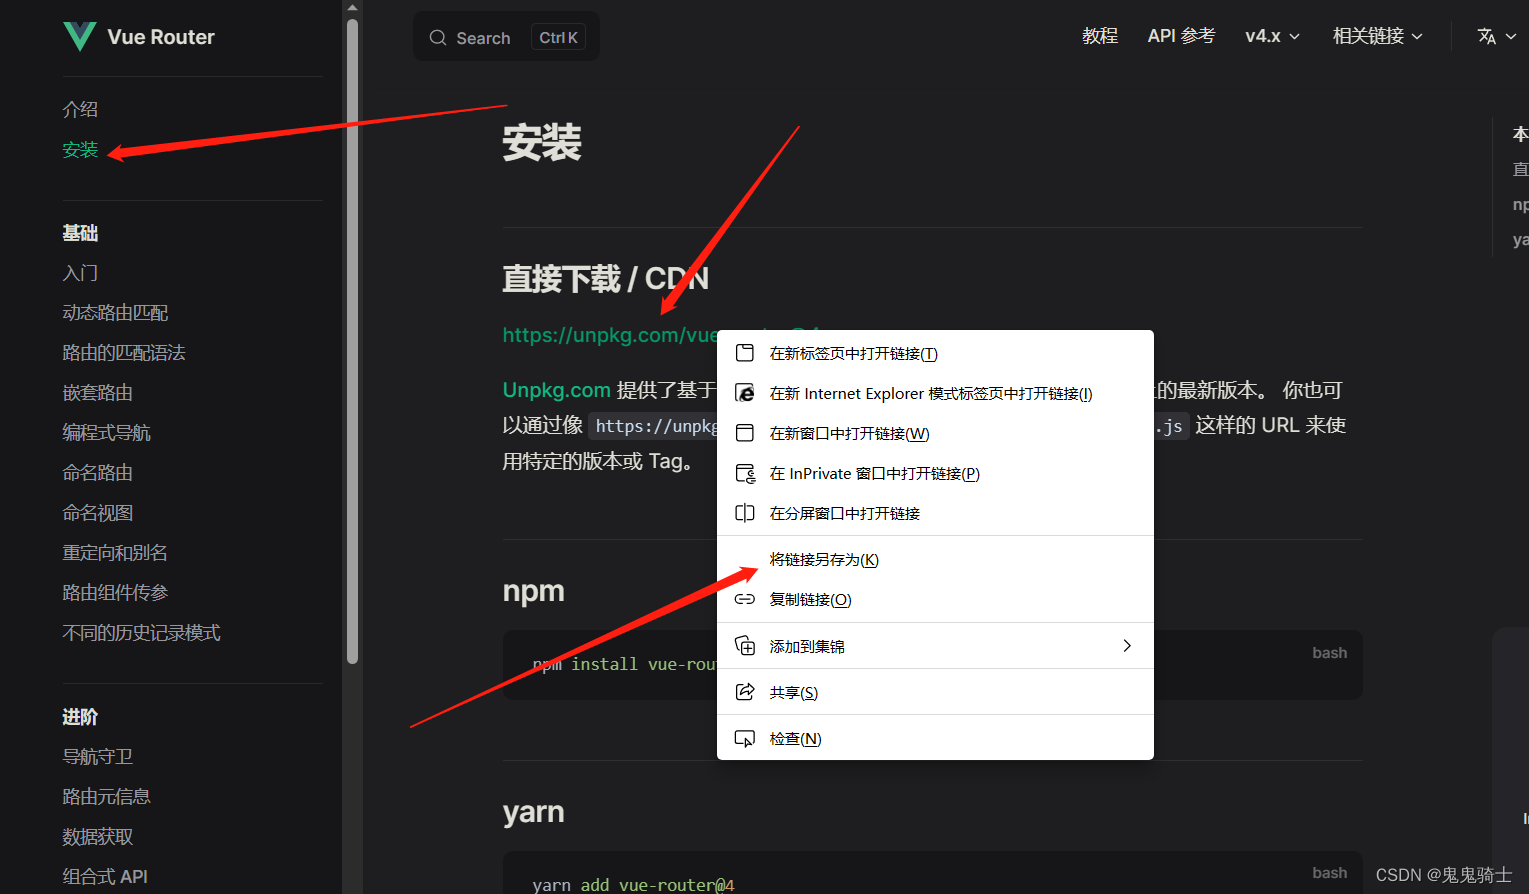
Task: Click the InPrivate window icon
Action: (x=745, y=473)
